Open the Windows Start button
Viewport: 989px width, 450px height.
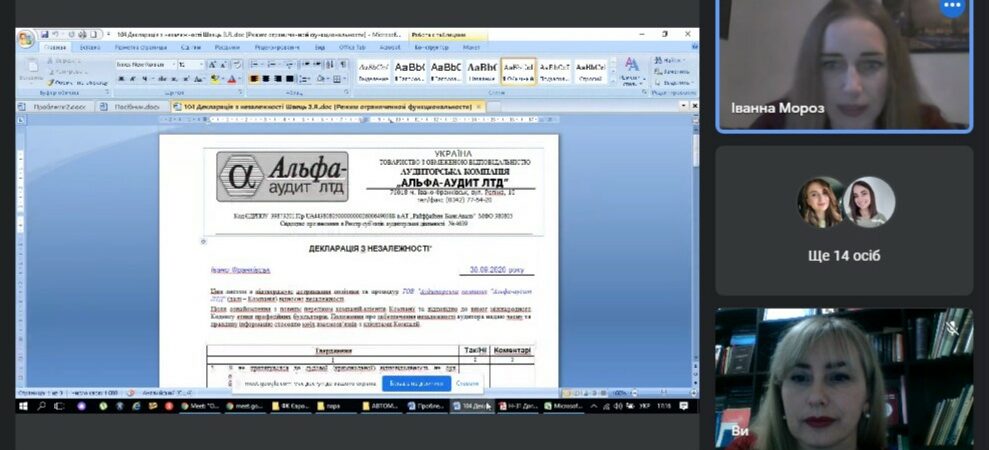pyautogui.click(x=23, y=406)
